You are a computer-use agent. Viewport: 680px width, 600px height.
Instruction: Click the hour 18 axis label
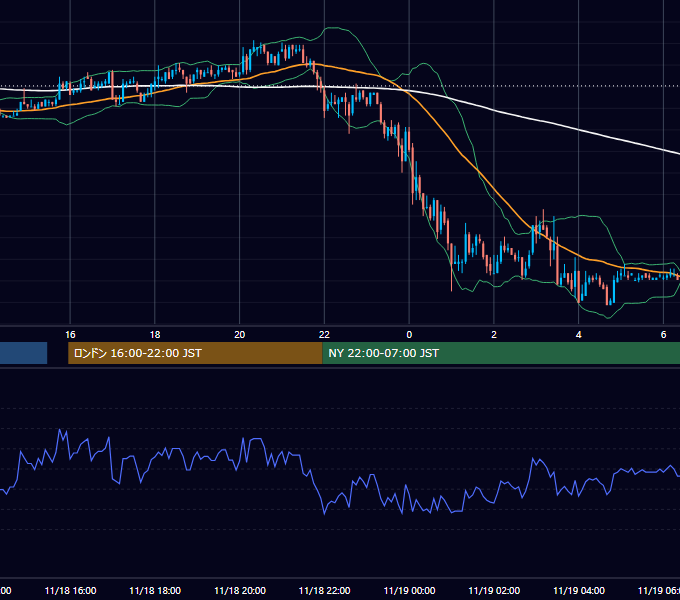click(155, 335)
